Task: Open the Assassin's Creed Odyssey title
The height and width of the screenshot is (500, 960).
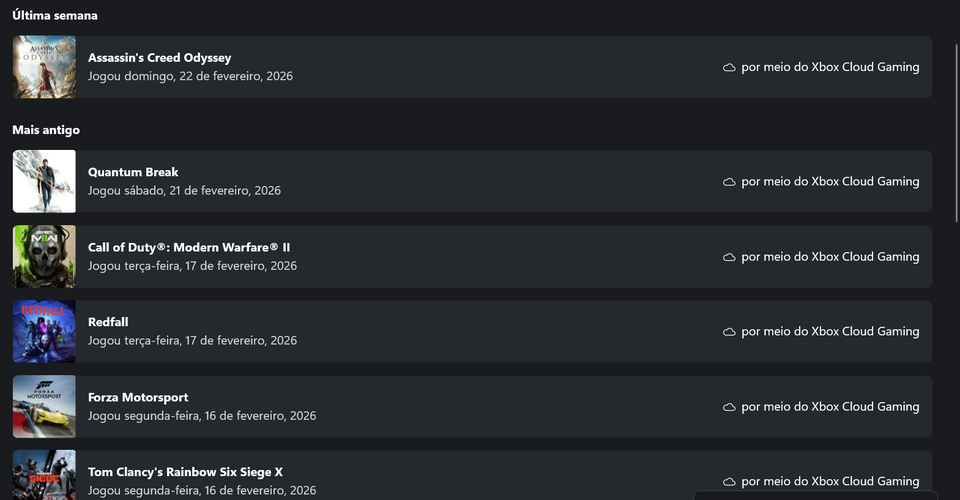Action: pos(159,58)
